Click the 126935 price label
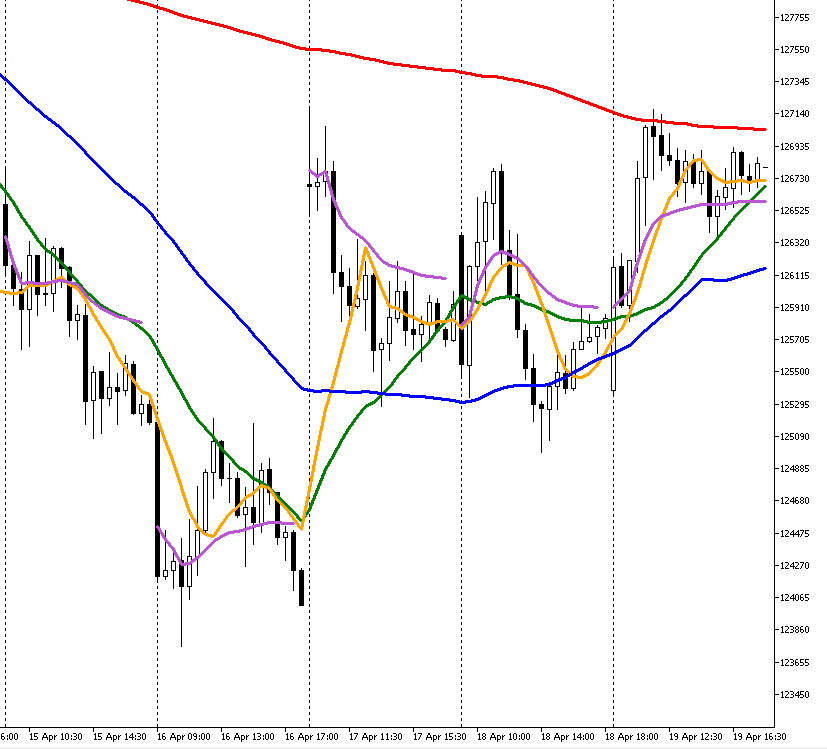Viewport: 827px width, 749px height. [x=794, y=147]
